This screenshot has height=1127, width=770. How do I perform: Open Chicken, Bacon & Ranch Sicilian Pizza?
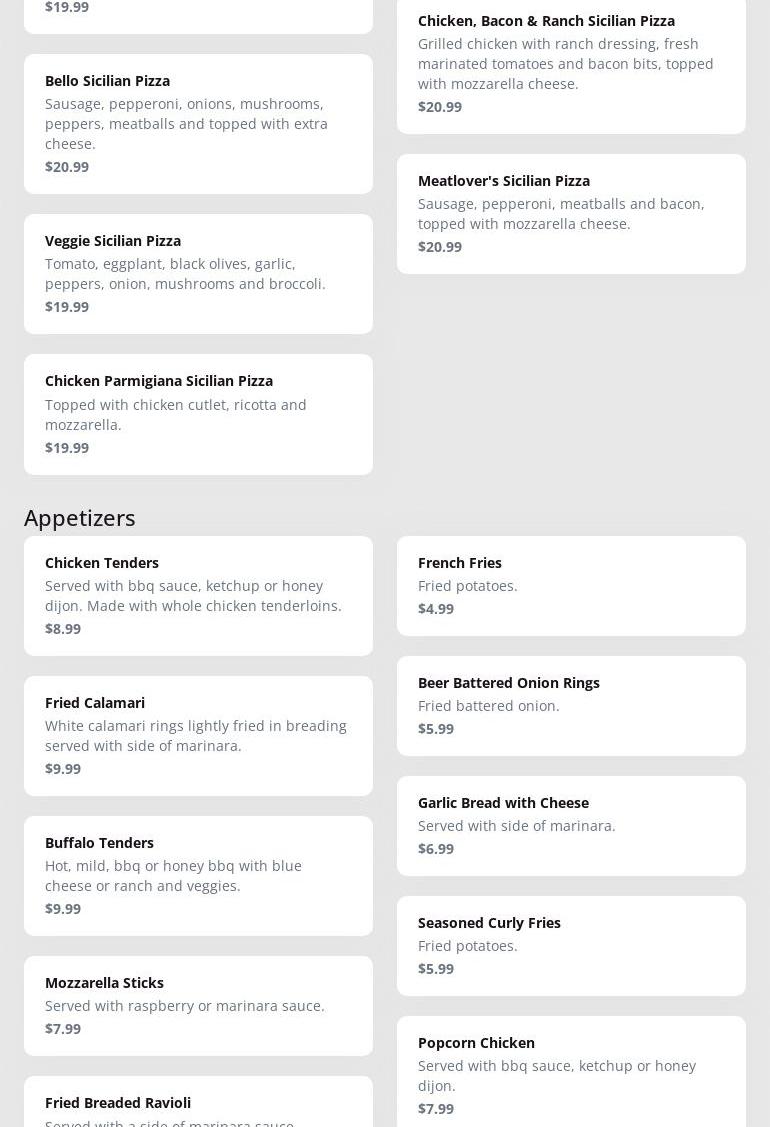(x=571, y=63)
